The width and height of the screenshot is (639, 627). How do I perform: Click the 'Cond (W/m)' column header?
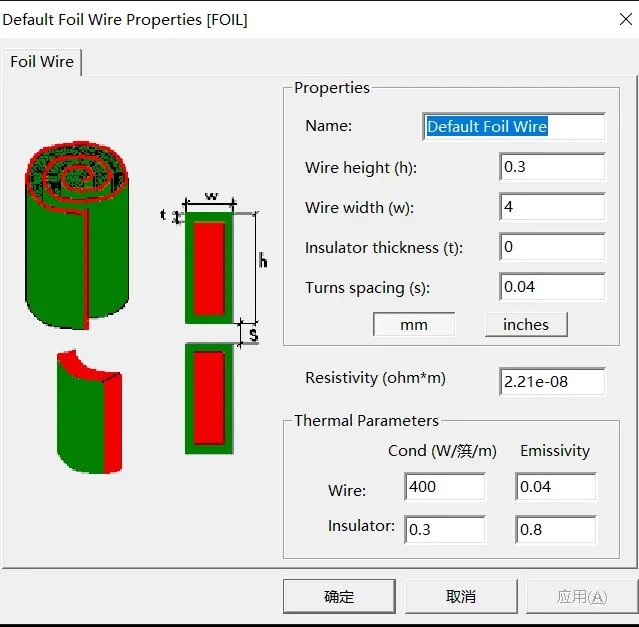pos(442,451)
